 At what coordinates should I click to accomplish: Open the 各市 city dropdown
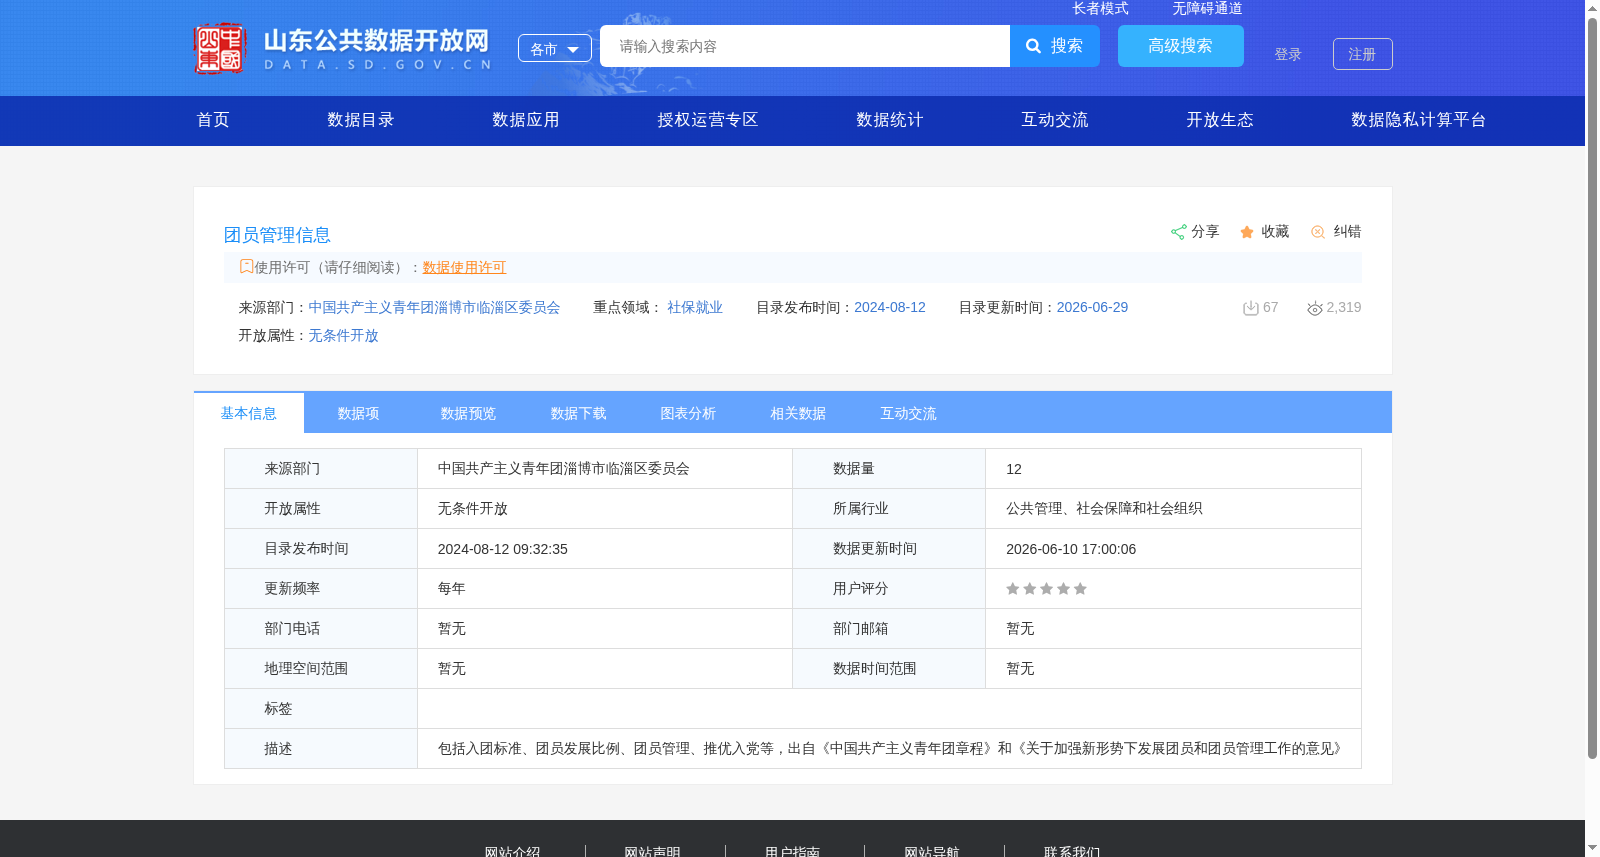[555, 48]
